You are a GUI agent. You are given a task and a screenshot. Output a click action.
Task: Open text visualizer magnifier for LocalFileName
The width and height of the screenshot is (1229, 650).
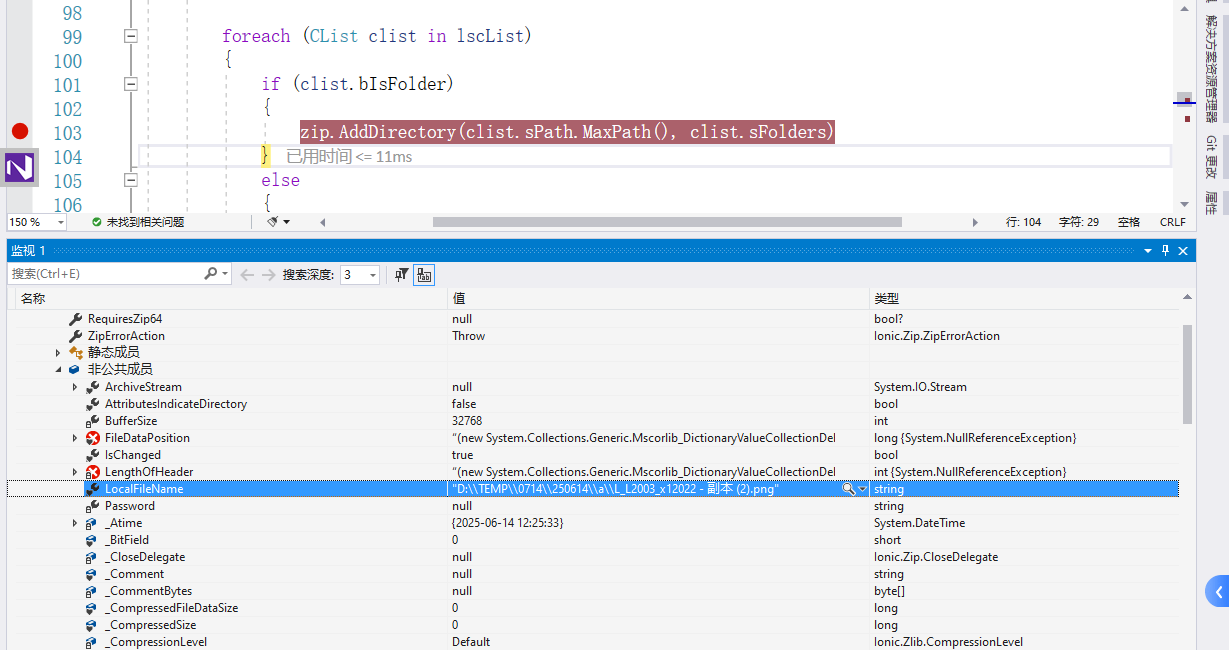click(x=849, y=488)
